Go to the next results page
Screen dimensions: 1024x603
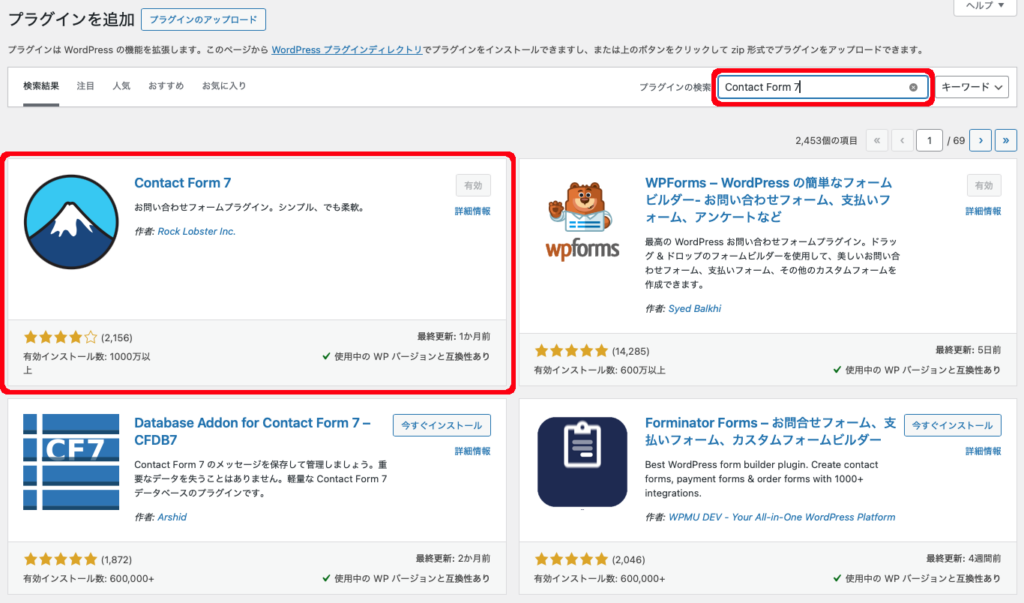pyautogui.click(x=982, y=141)
